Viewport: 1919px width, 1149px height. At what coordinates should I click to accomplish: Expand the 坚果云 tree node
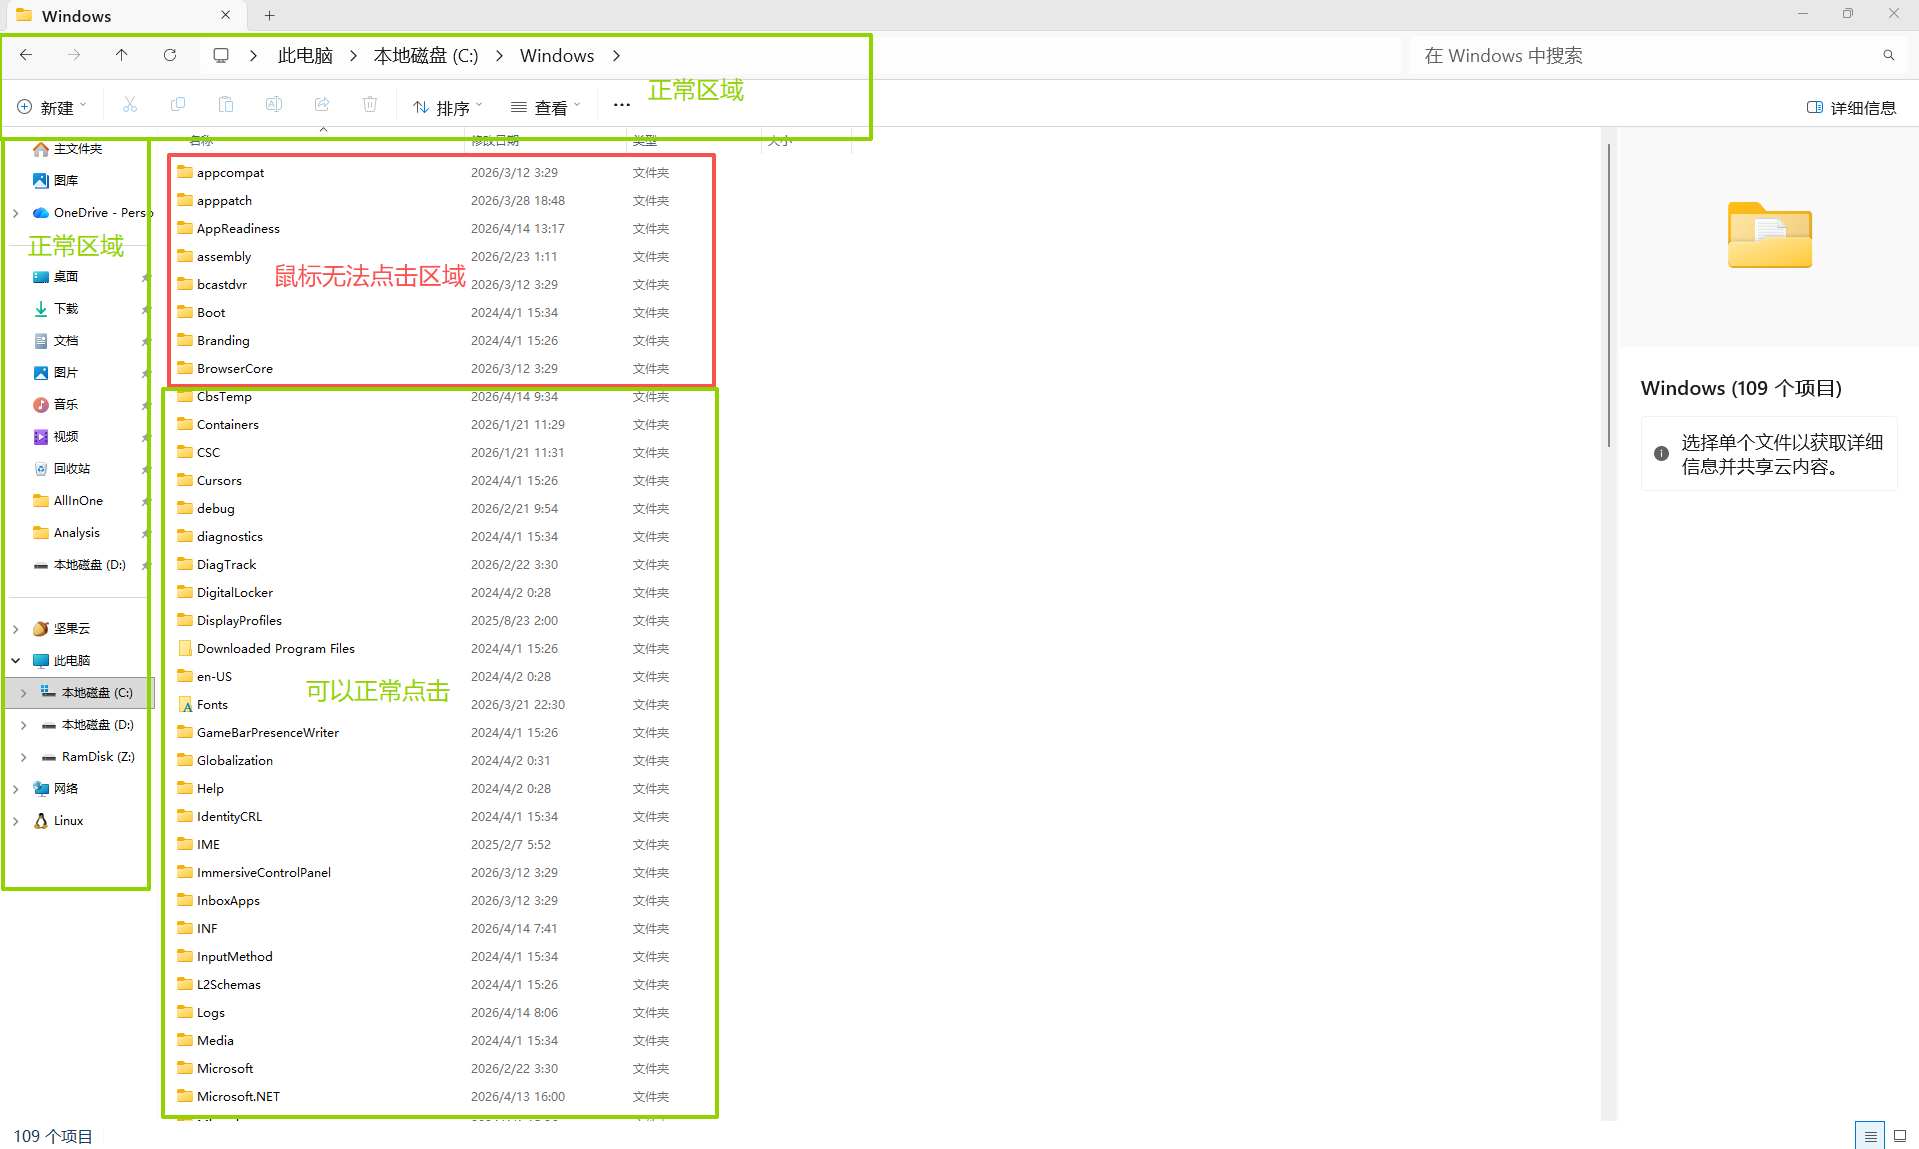(16, 629)
